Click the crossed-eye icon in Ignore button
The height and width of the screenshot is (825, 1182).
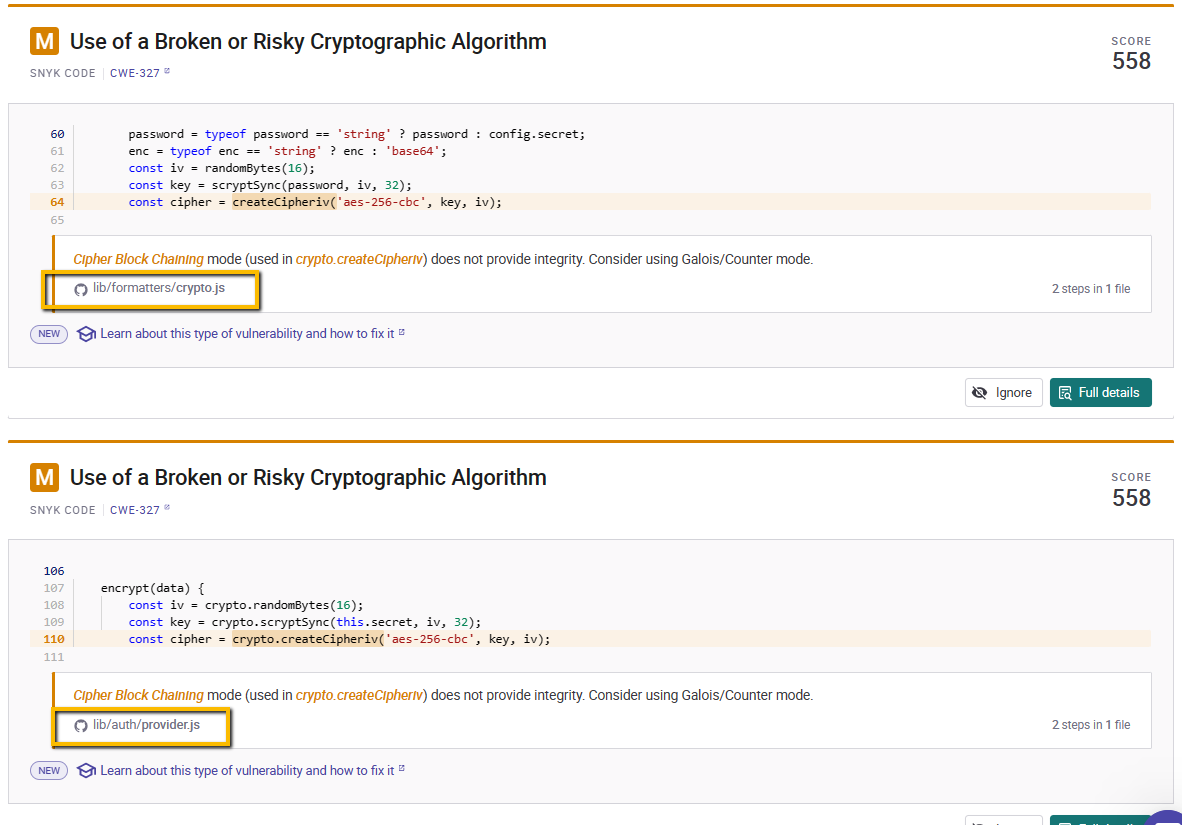(x=979, y=393)
